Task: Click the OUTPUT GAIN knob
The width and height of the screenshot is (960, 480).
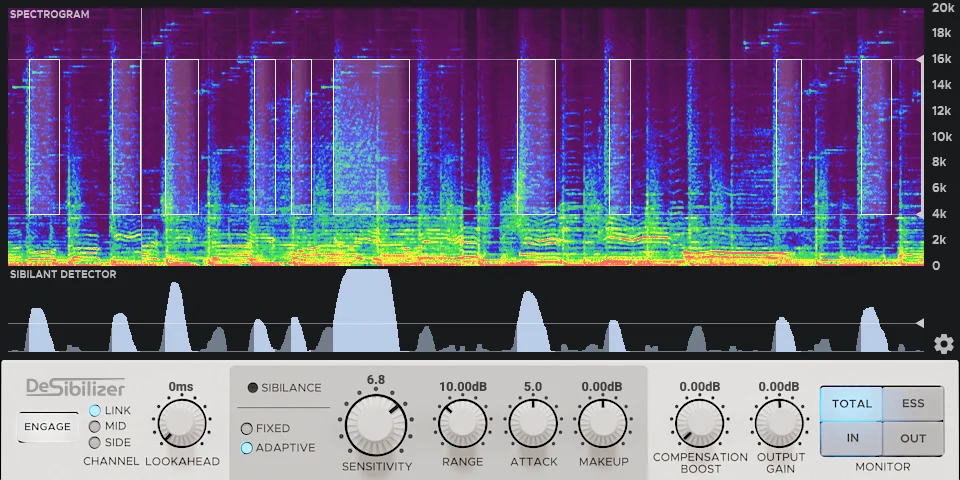Action: point(779,424)
